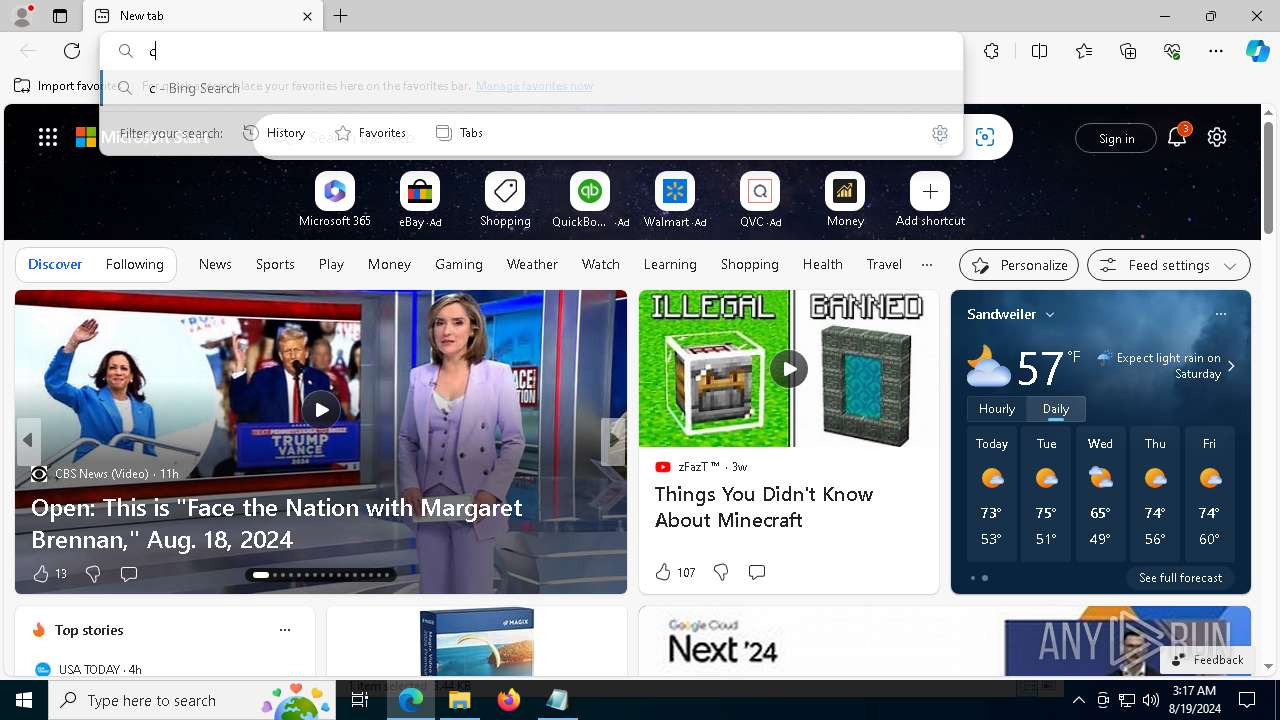Open the QVC shortcut tile
Screen dimensions: 1280x720
tap(760, 199)
